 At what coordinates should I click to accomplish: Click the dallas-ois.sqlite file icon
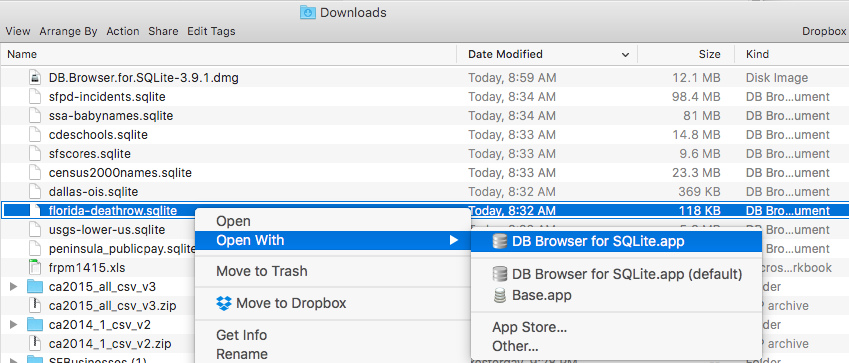[35, 192]
